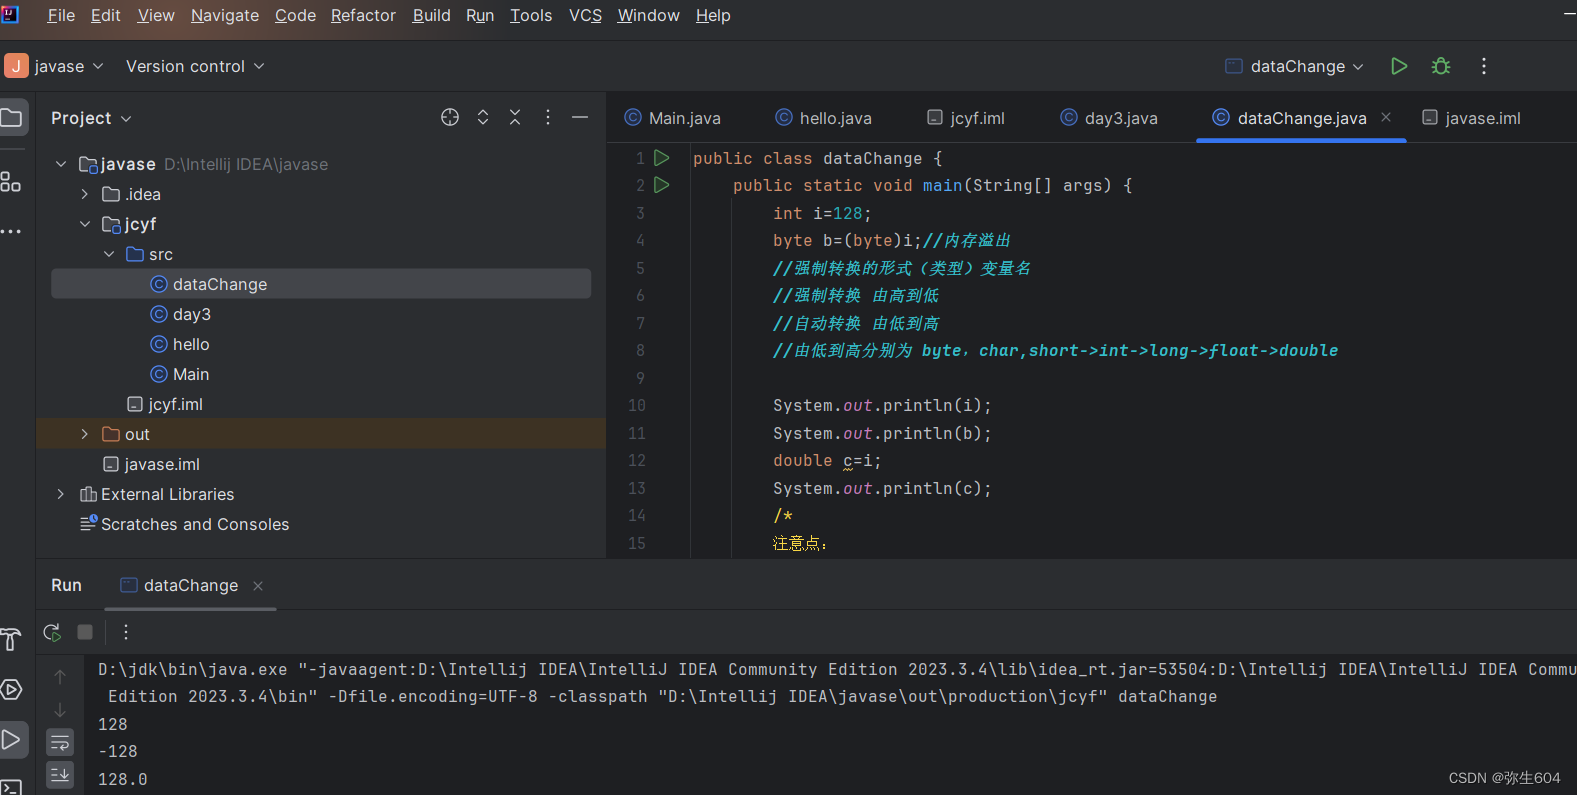Open the Window menu
The width and height of the screenshot is (1577, 795).
[x=648, y=15]
